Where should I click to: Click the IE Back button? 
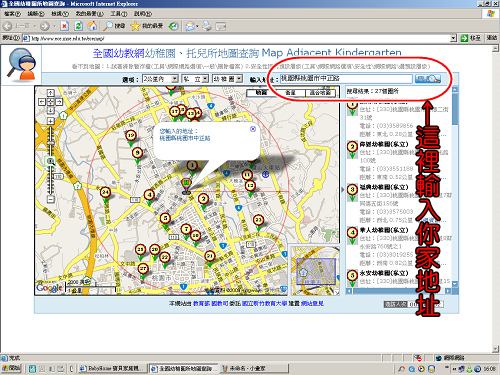pos(17,26)
